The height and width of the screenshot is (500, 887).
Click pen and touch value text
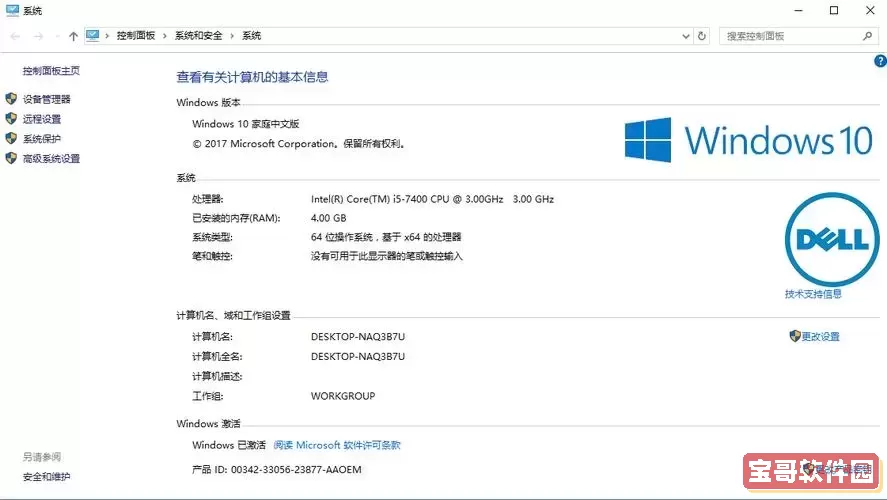387,256
